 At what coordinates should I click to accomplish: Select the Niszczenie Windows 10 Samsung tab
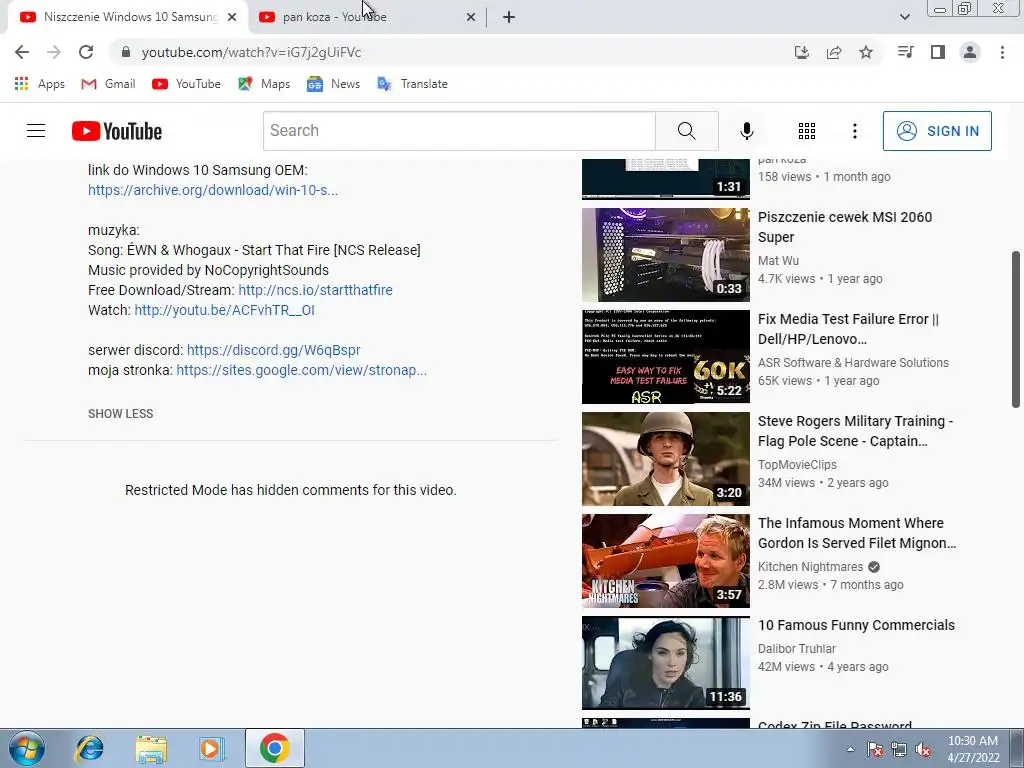(127, 17)
